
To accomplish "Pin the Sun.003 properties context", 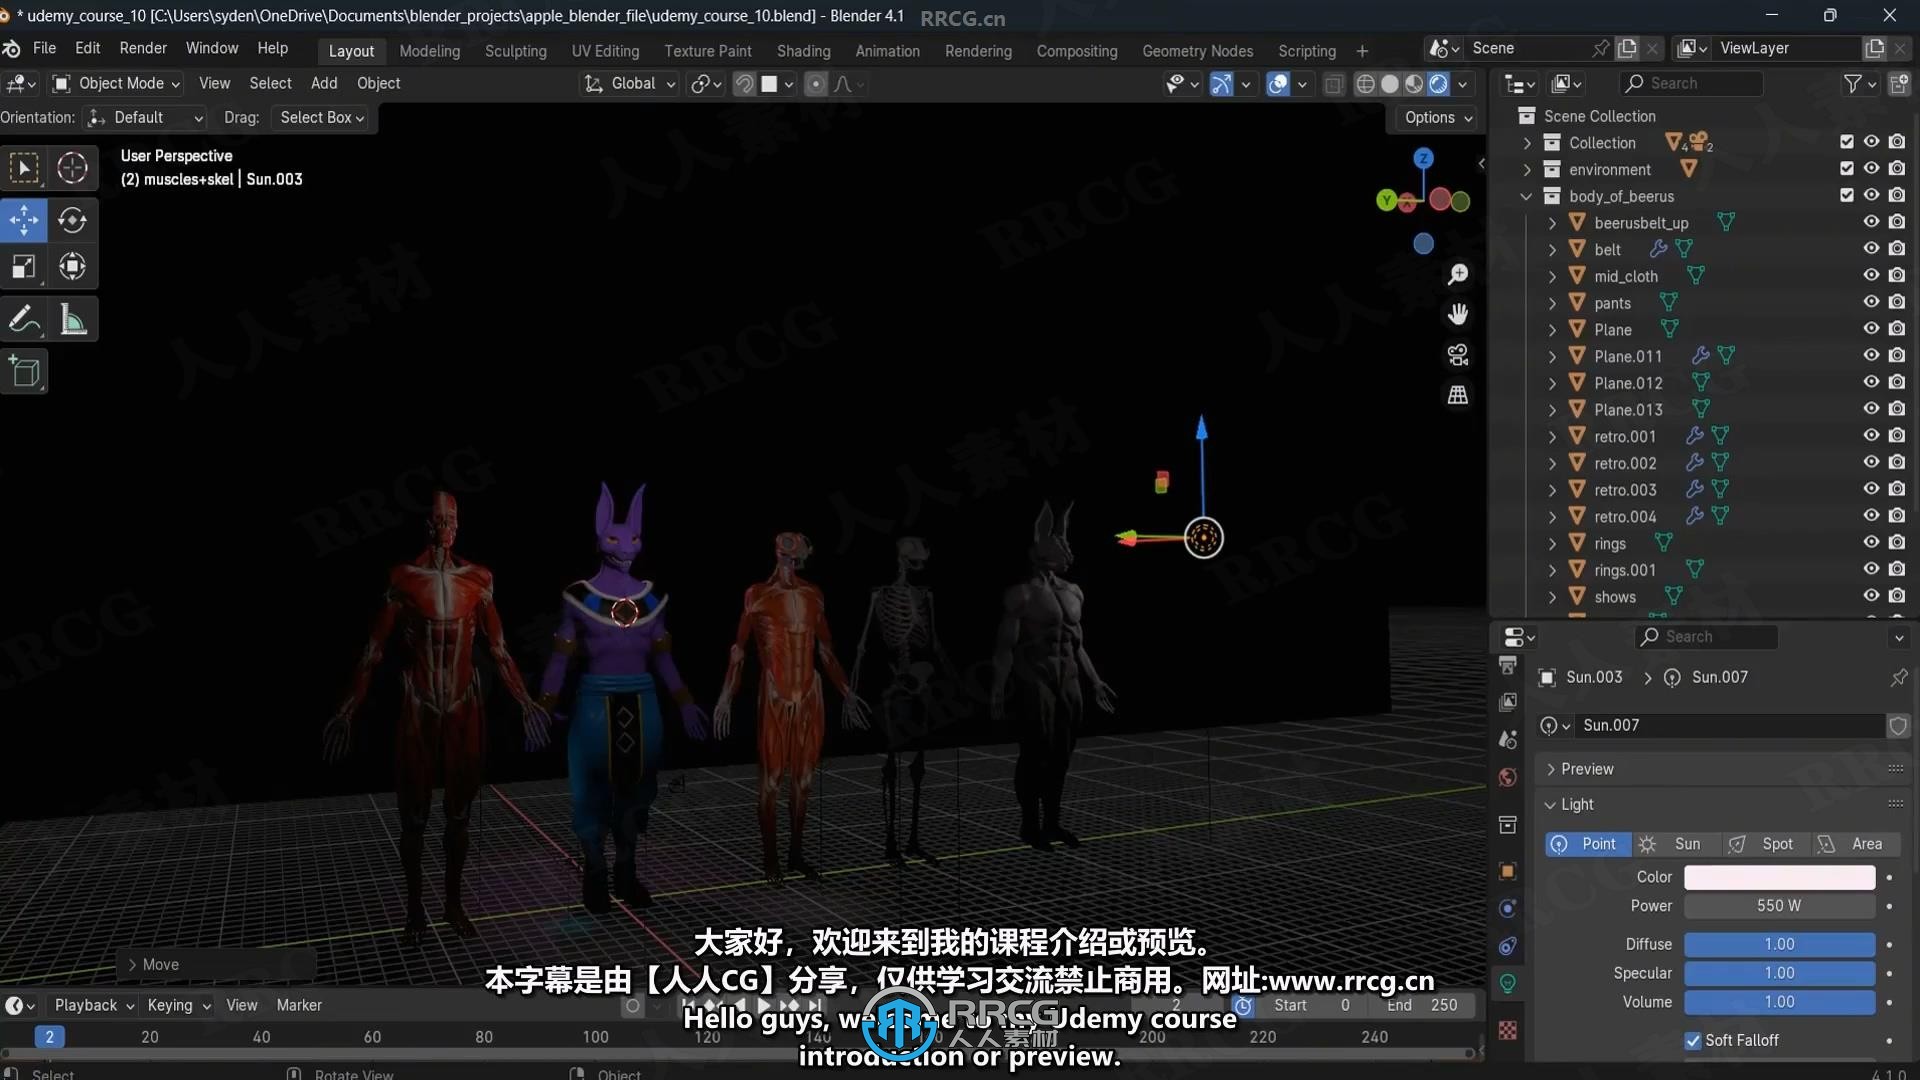I will pyautogui.click(x=1898, y=678).
